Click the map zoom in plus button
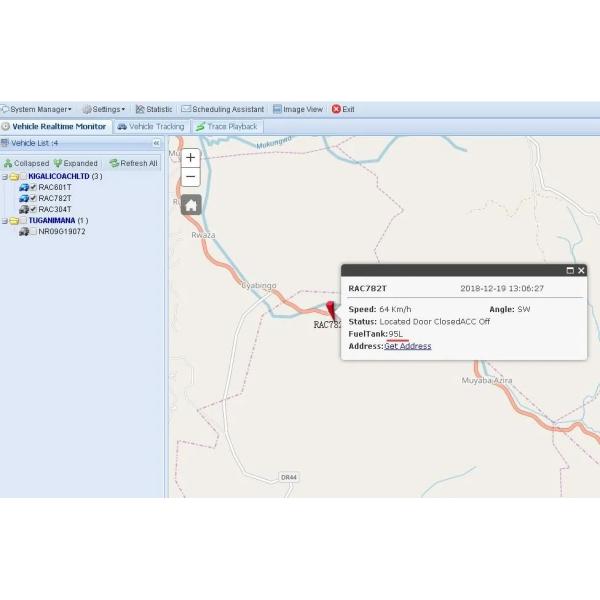 [x=191, y=158]
